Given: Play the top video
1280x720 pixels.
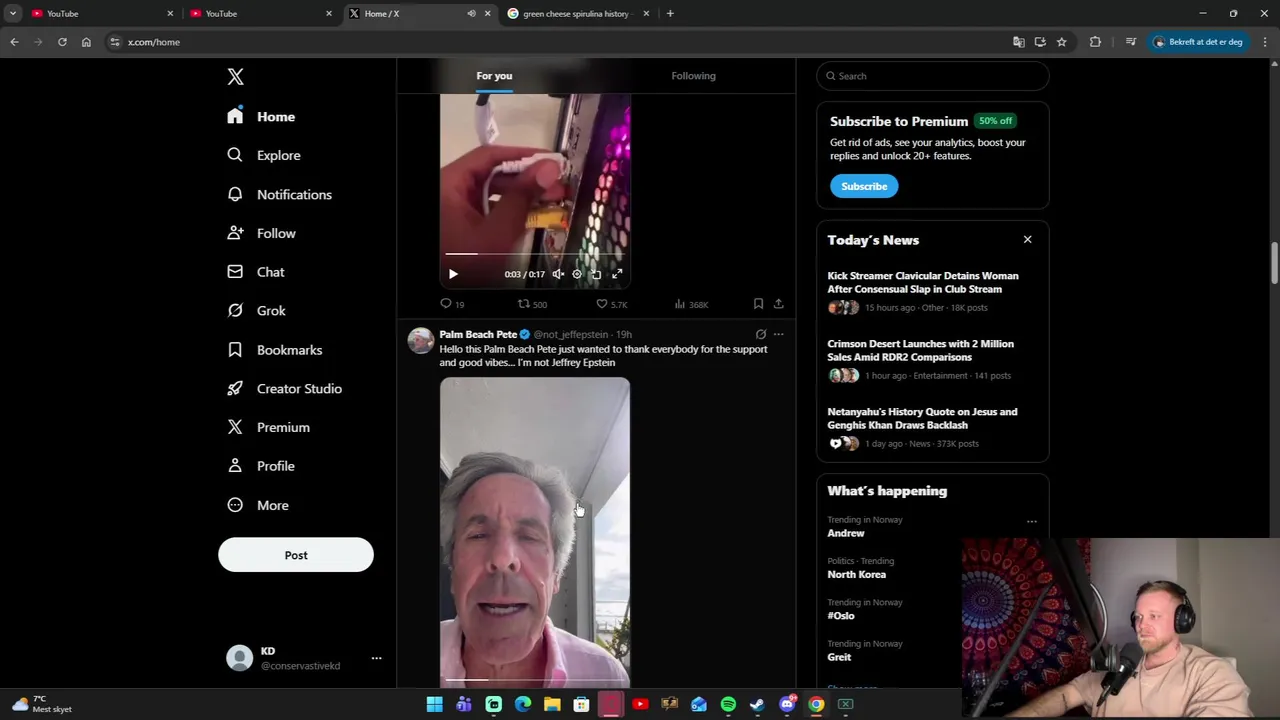Looking at the screenshot, I should (x=453, y=274).
